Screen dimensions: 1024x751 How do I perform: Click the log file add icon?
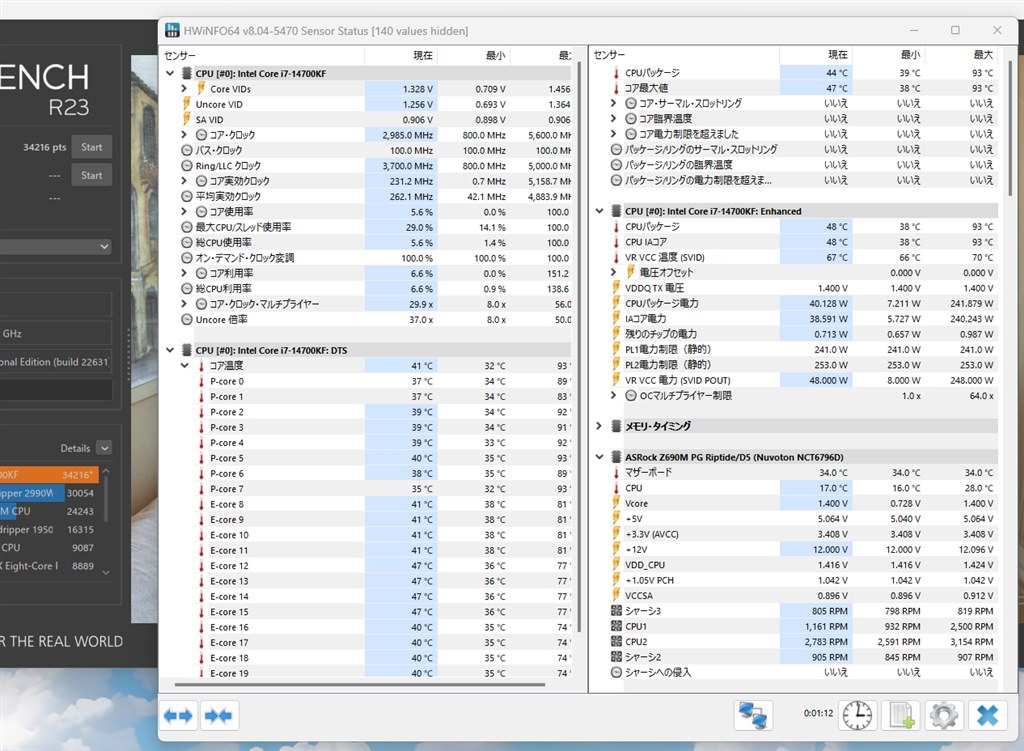tap(901, 716)
